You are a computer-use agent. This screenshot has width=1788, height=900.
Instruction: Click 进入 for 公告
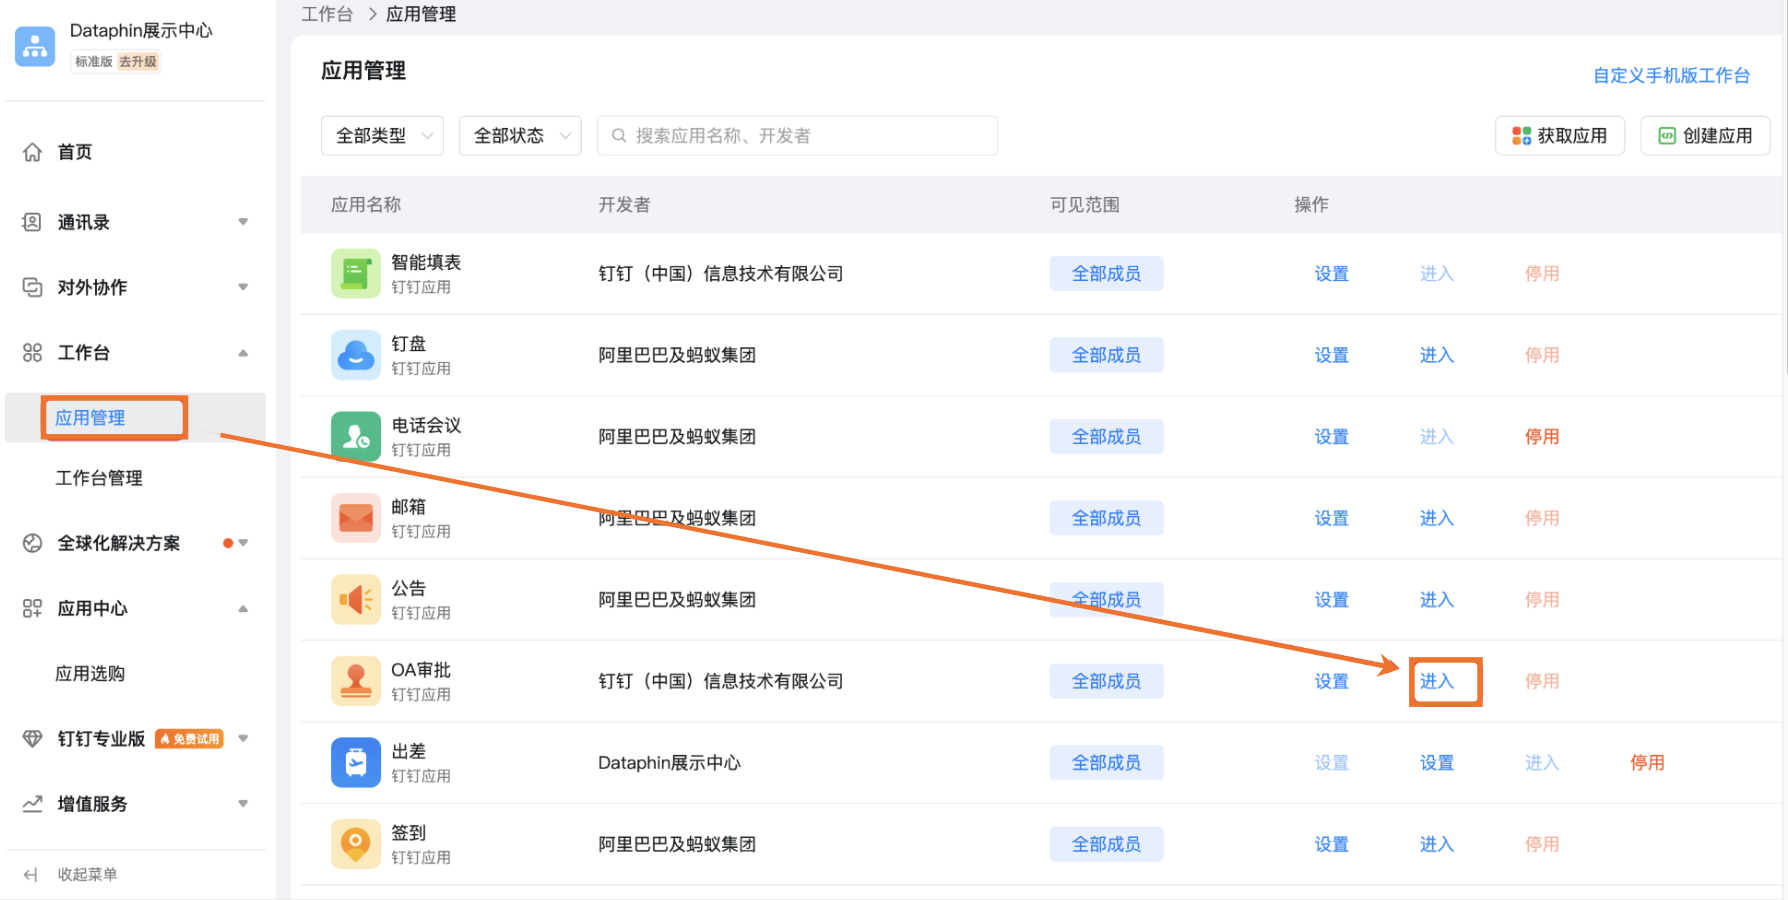click(1437, 600)
